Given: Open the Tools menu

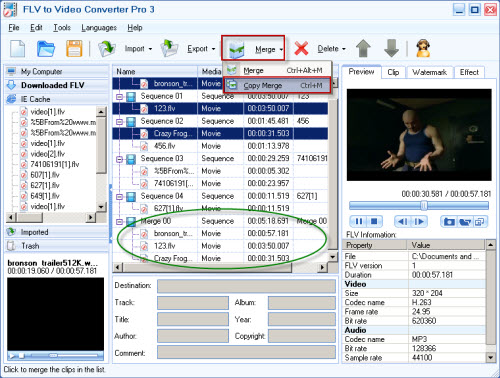Looking at the screenshot, I should click(62, 28).
